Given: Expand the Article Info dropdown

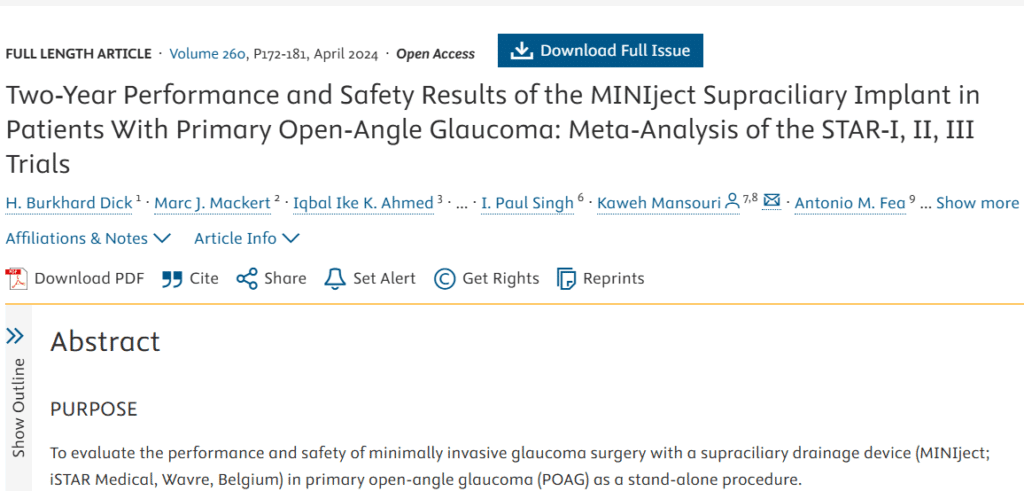Looking at the screenshot, I should coord(247,238).
